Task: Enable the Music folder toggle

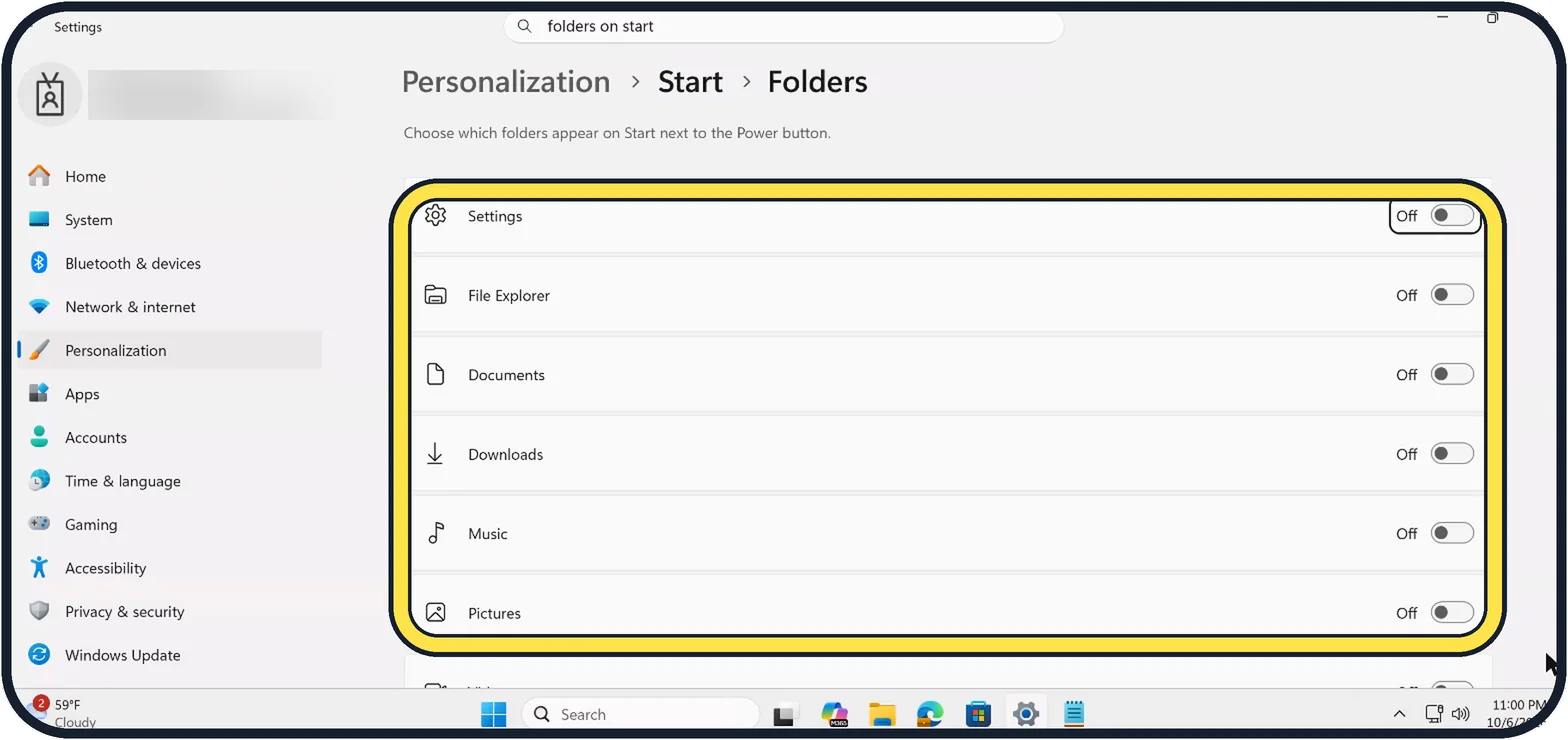Action: [1452, 533]
